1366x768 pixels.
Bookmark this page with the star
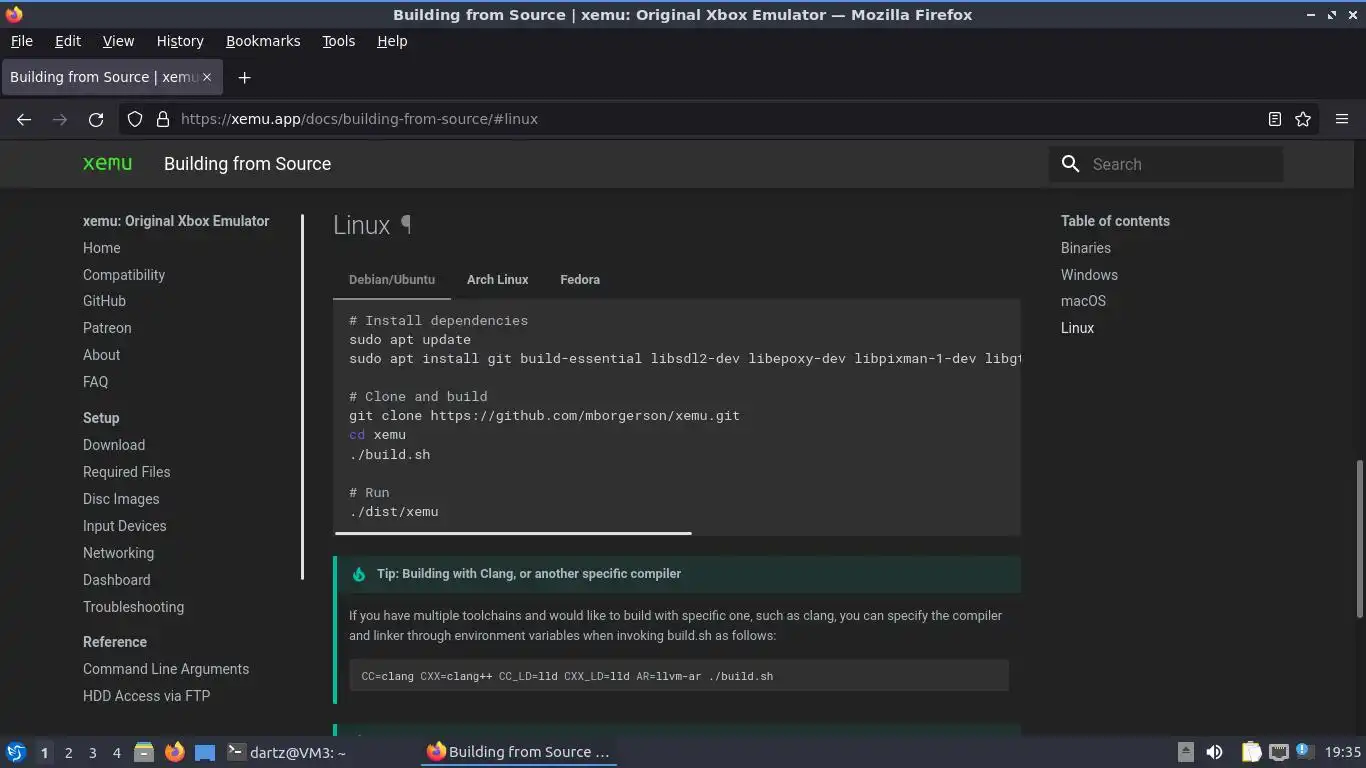pos(1303,119)
